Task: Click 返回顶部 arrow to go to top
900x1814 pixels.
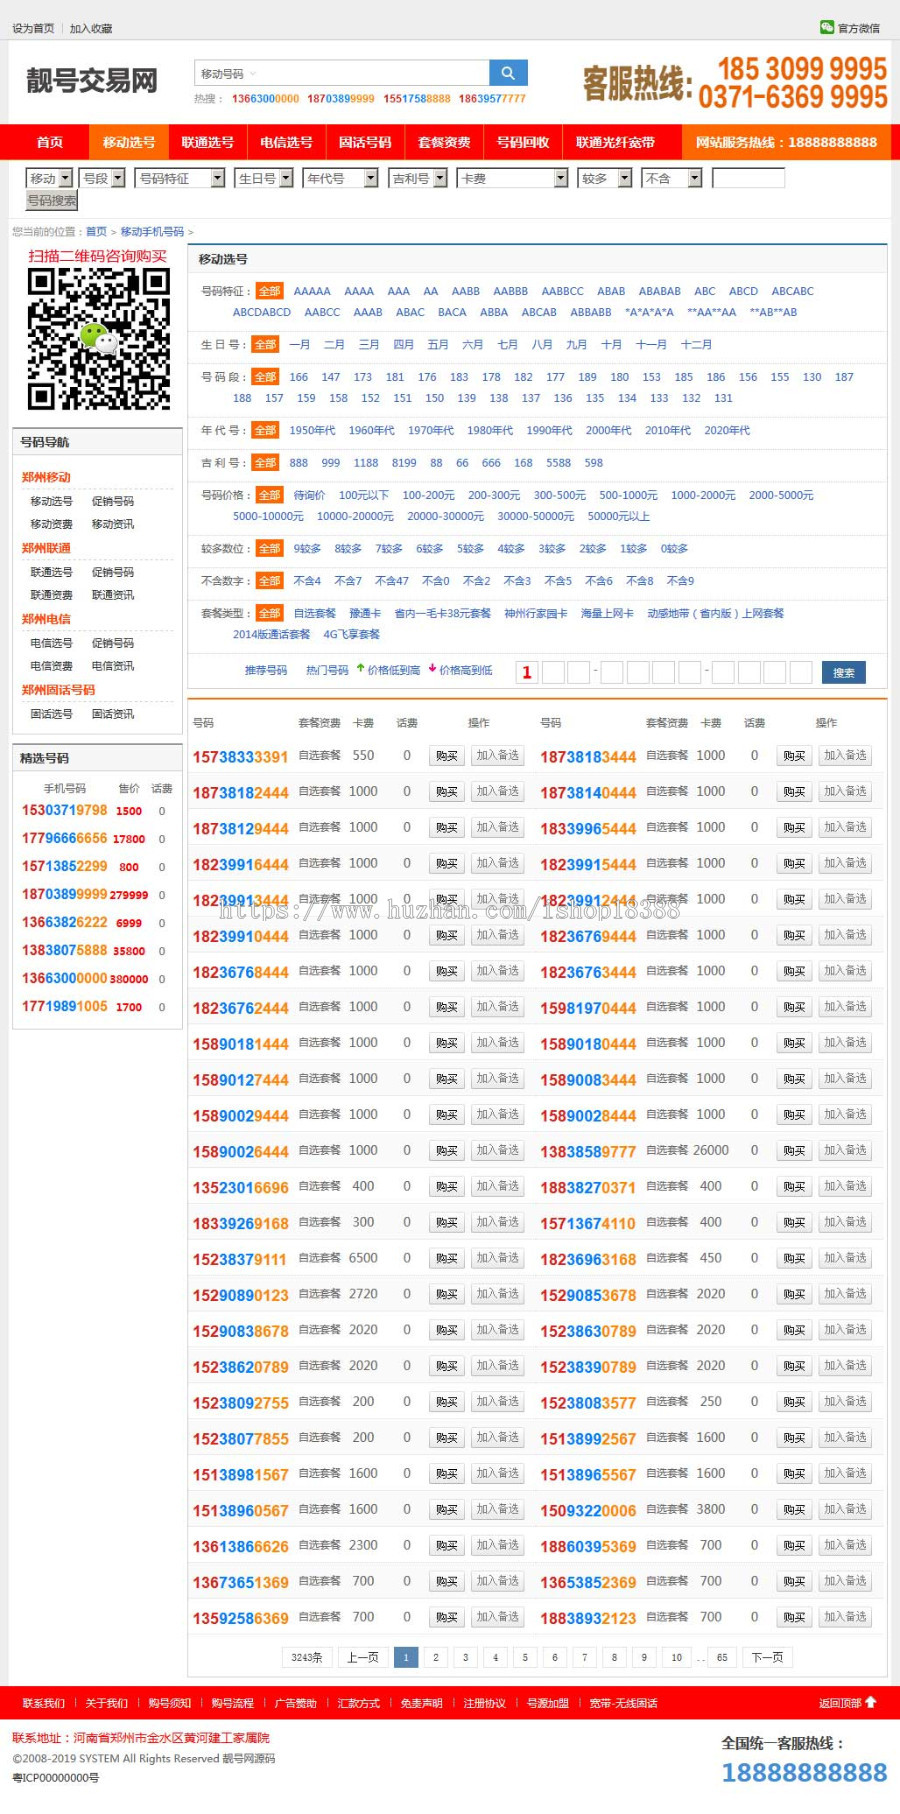Action: click(847, 1703)
